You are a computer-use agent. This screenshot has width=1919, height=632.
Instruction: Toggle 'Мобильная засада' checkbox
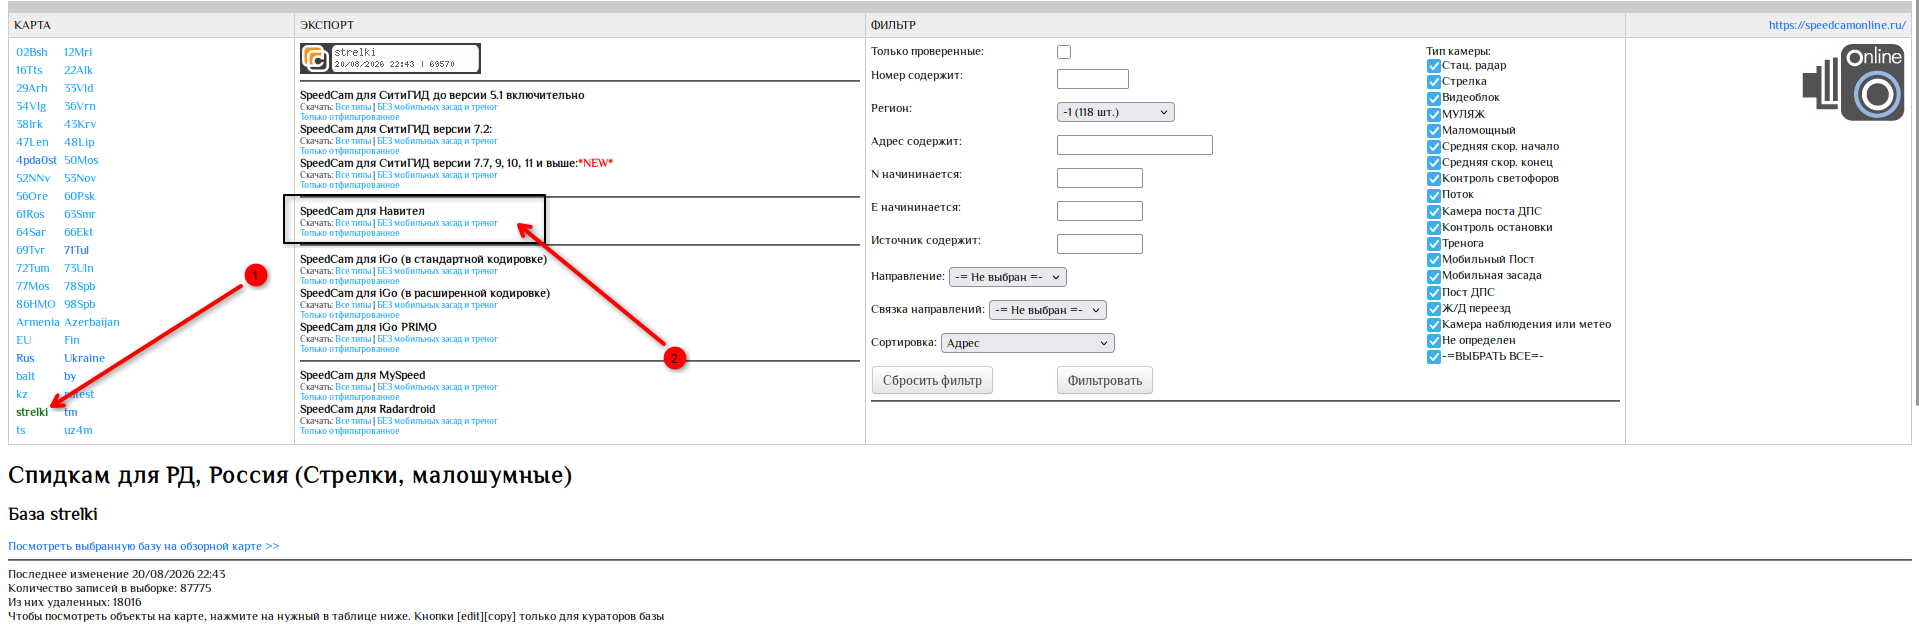coord(1434,276)
